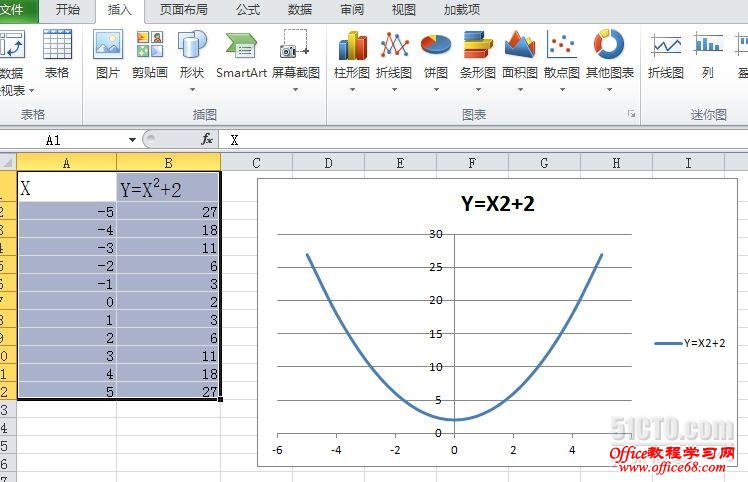Insert a Line sparkline

[666, 54]
